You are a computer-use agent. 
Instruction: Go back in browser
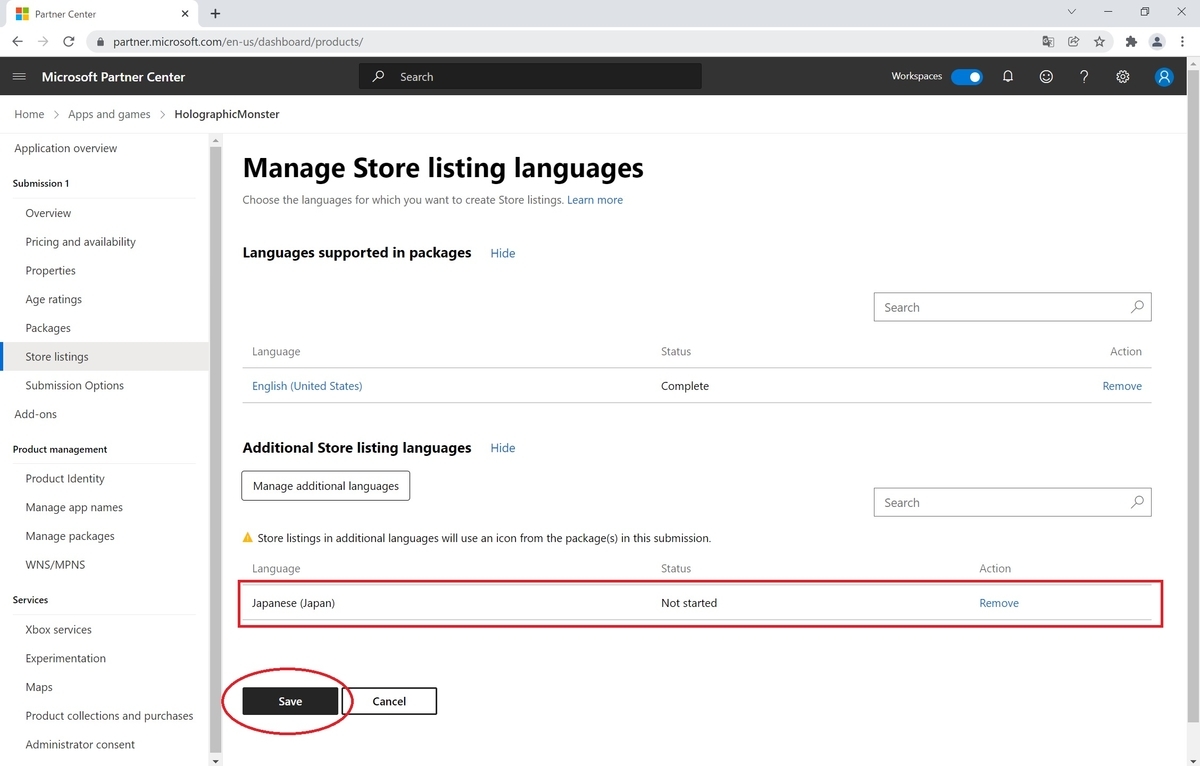point(18,42)
